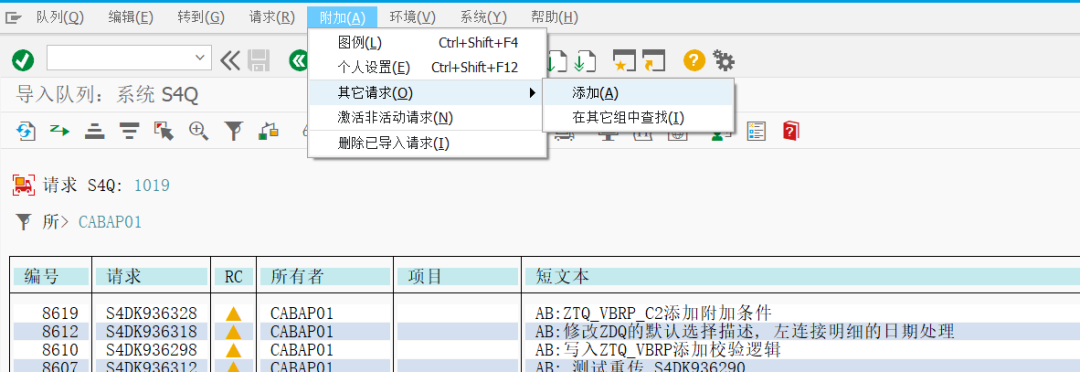The image size is (1080, 372).
Task: Click request number S4DK936328
Action: click(x=152, y=314)
